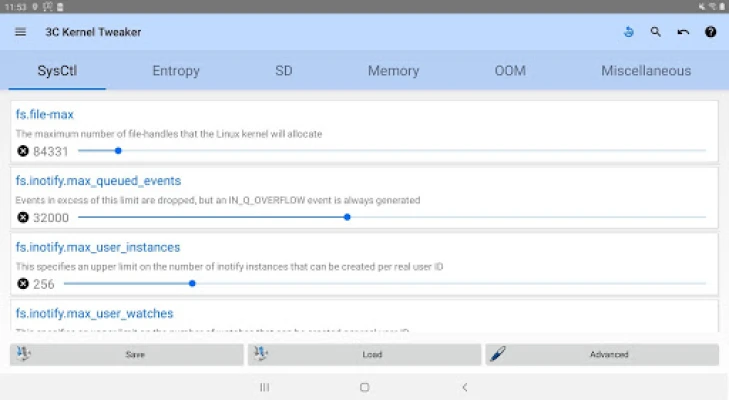Open search with the magnifier icon
Screen dimensions: 729x400
pos(656,32)
